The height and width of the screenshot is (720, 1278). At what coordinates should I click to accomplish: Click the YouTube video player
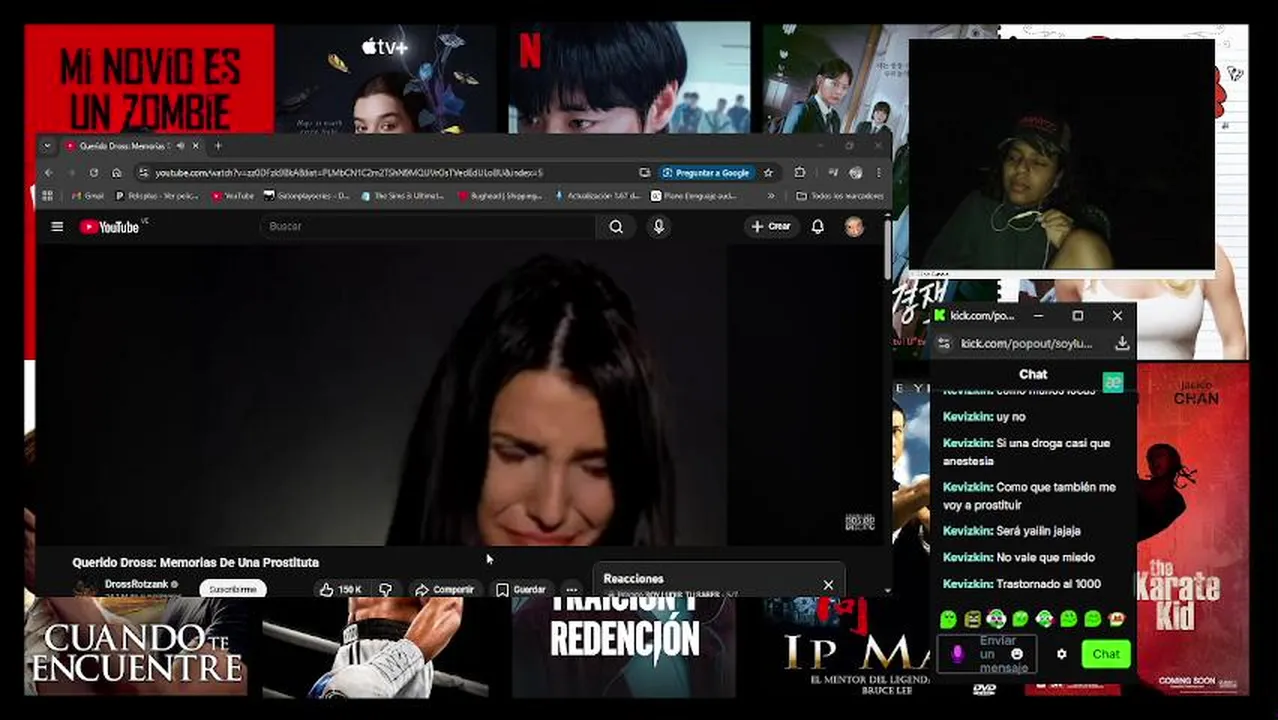click(461, 395)
